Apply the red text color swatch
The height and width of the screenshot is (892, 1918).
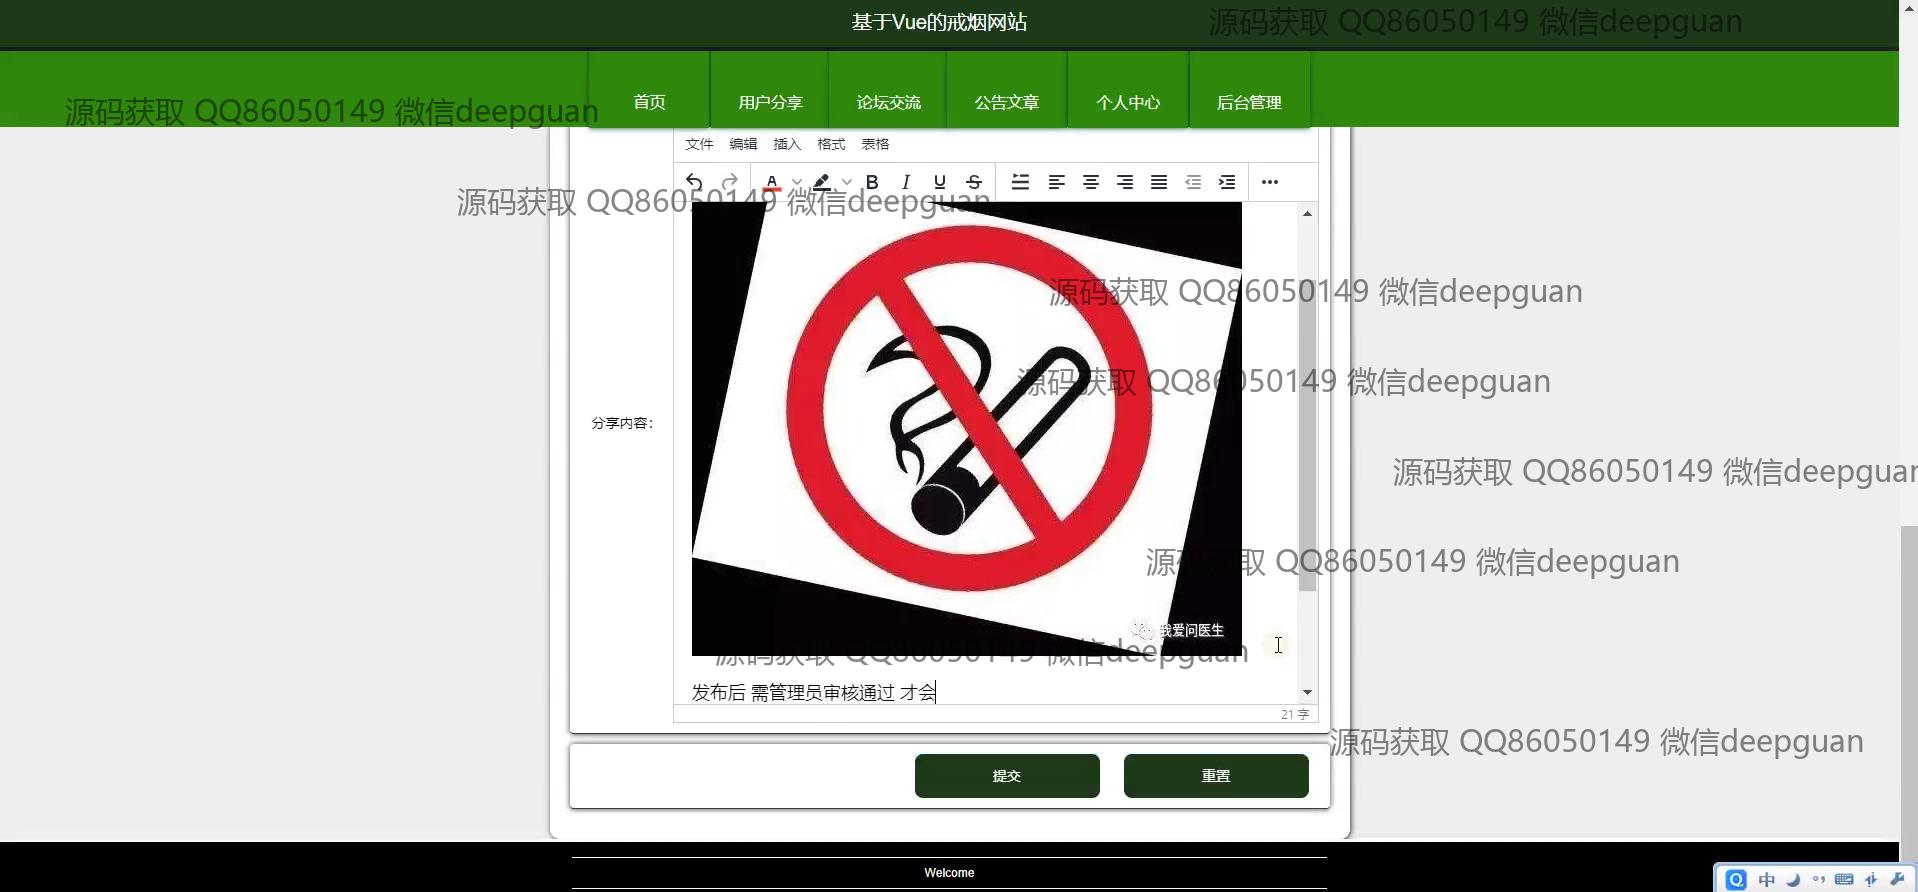pyautogui.click(x=772, y=182)
